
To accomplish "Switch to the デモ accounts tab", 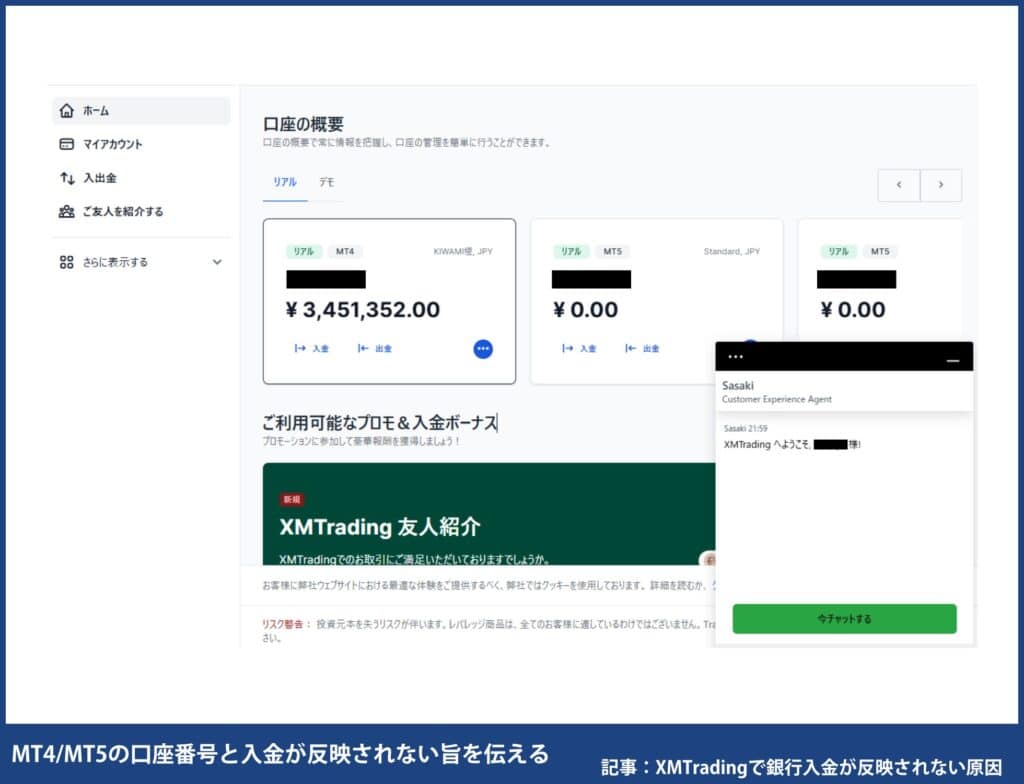I will pyautogui.click(x=327, y=183).
